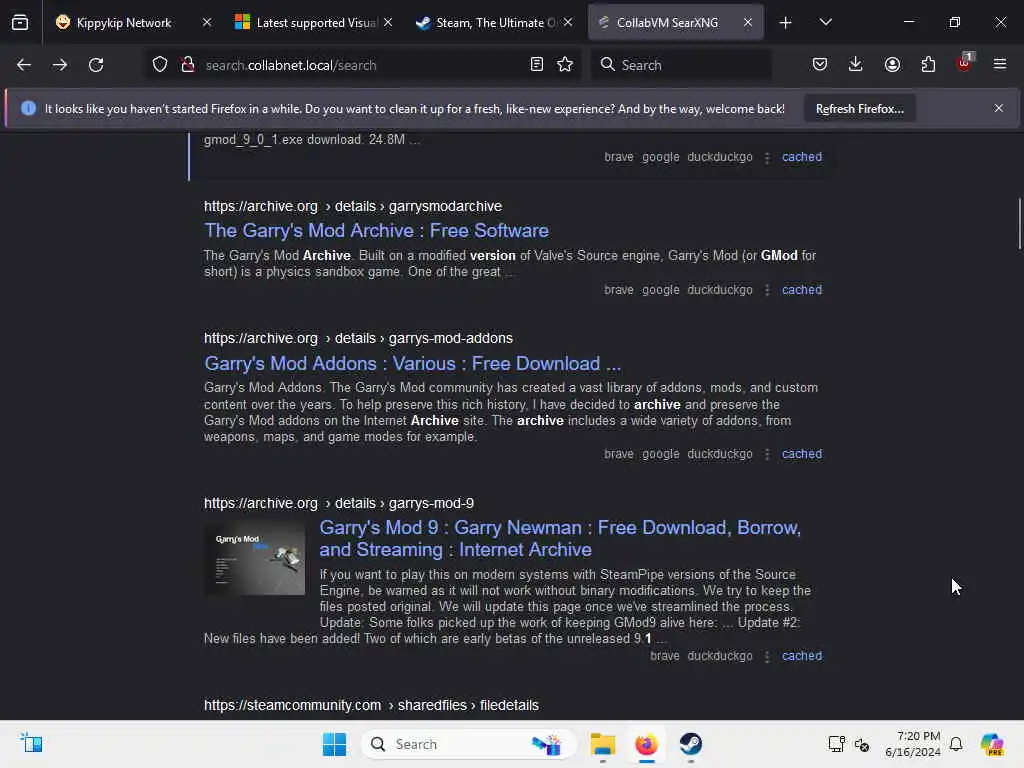Screen dimensions: 1024x768
Task: Select the CollabVM SearXNG tab
Action: [x=667, y=23]
